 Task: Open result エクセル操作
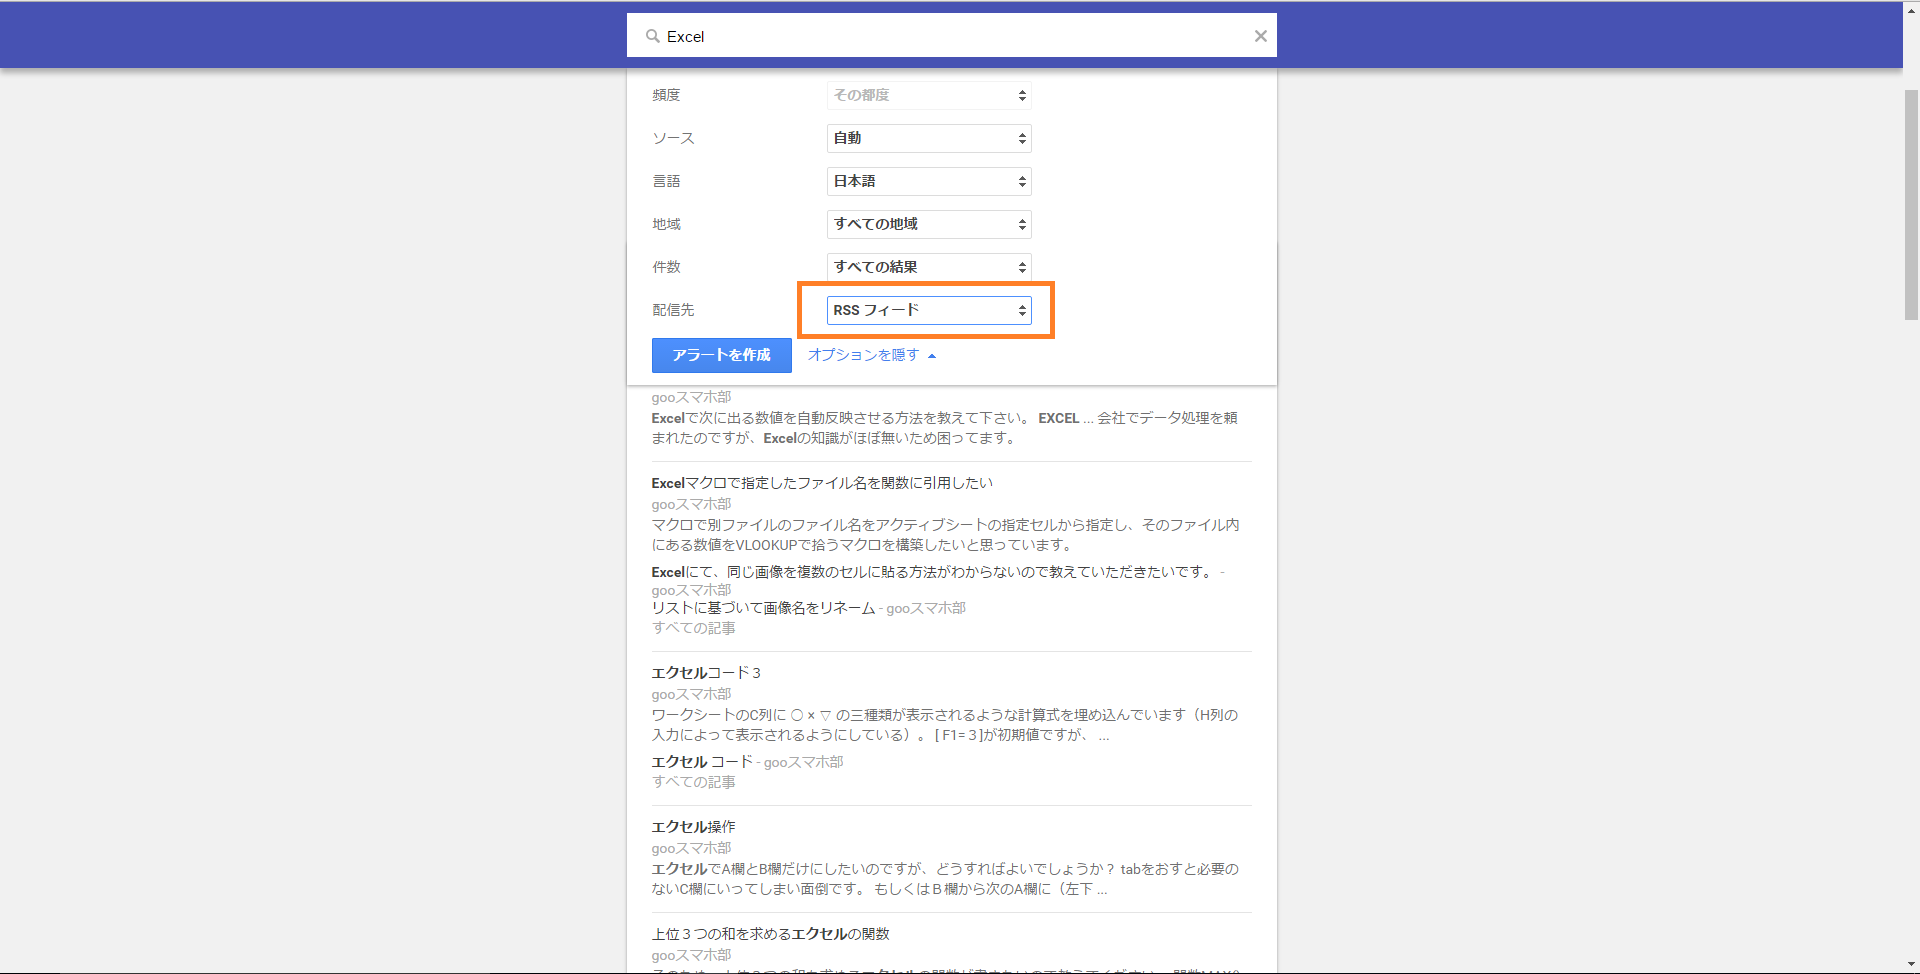click(x=693, y=827)
